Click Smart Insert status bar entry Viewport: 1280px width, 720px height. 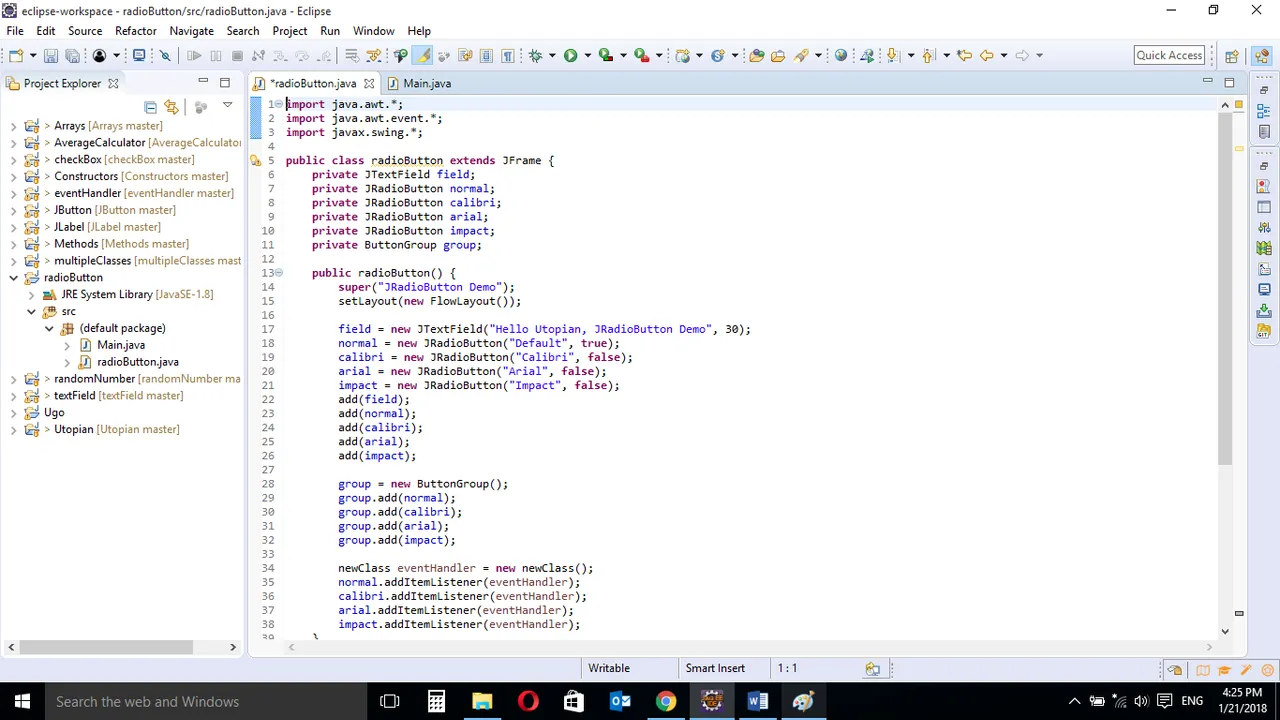point(715,668)
